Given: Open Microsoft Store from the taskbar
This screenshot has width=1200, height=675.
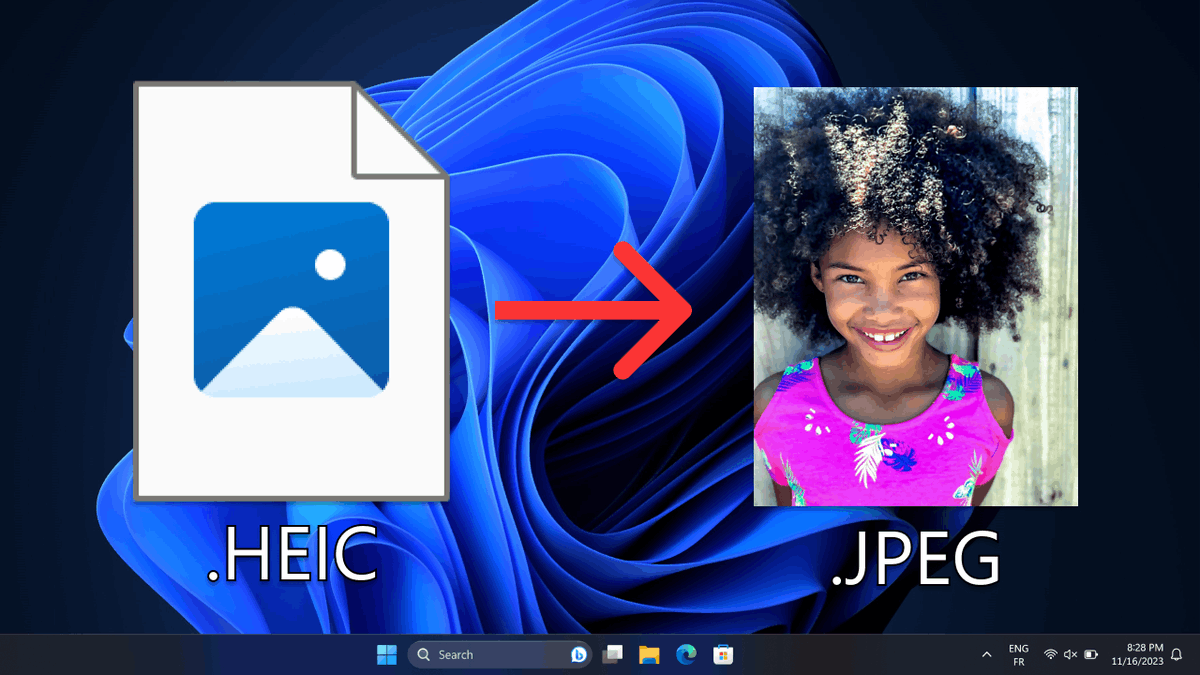Looking at the screenshot, I should pyautogui.click(x=723, y=655).
